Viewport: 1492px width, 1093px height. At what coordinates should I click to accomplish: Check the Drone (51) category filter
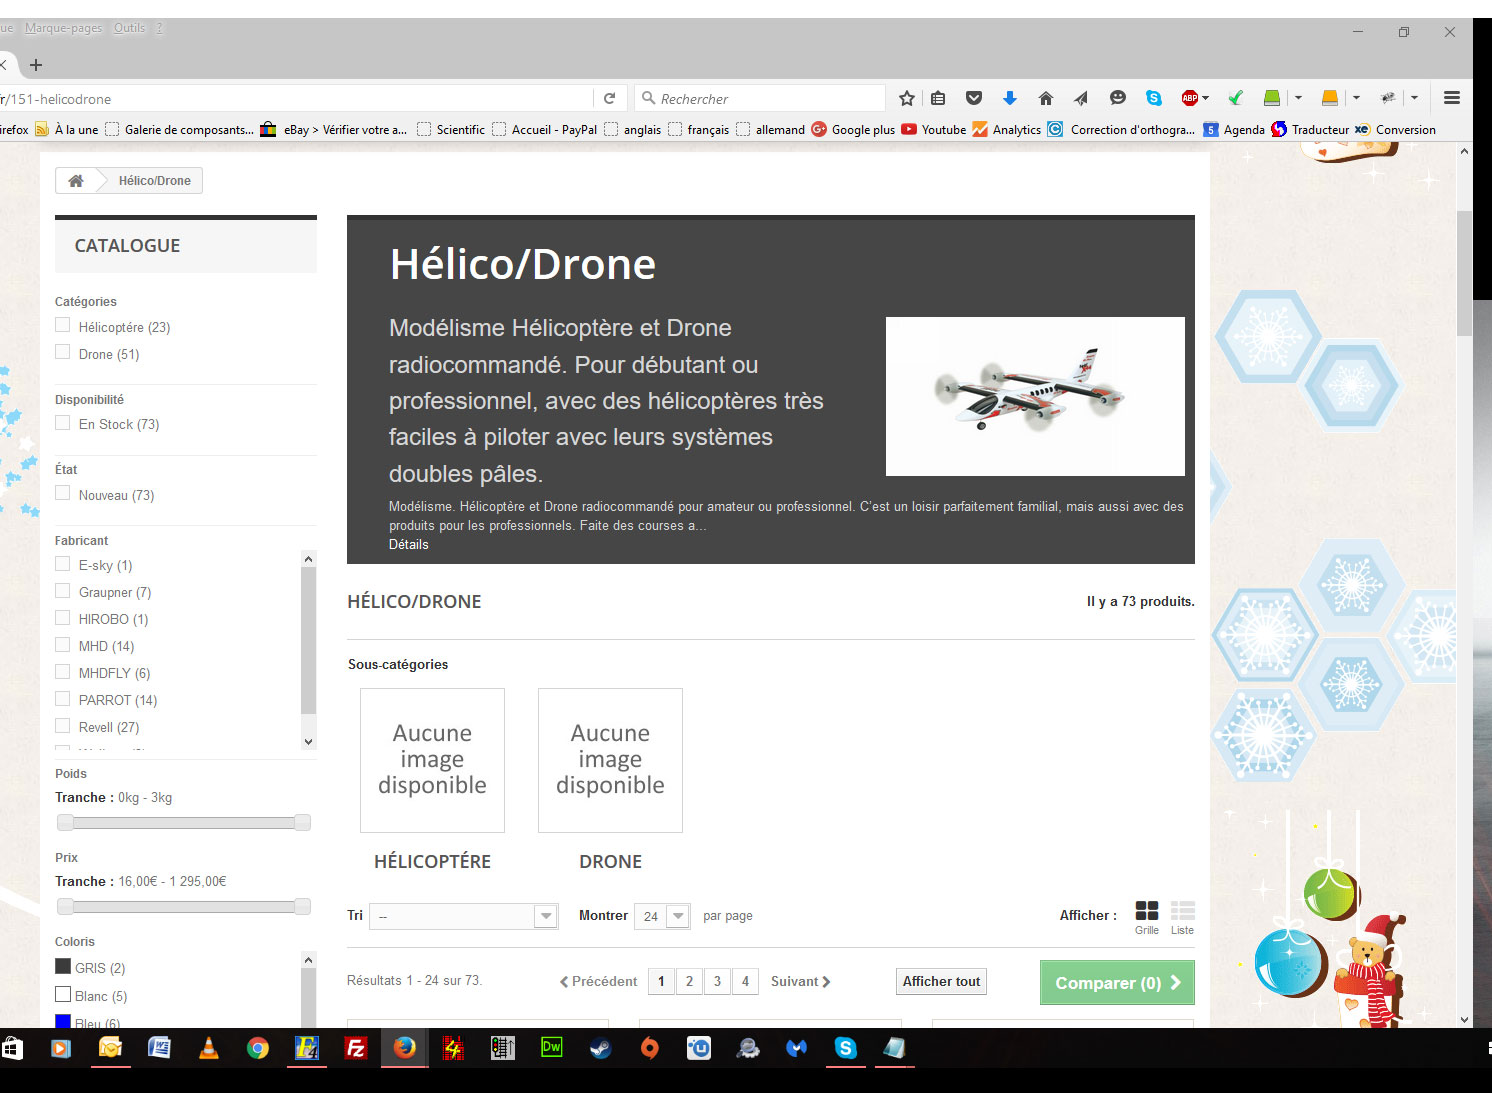[x=63, y=352]
